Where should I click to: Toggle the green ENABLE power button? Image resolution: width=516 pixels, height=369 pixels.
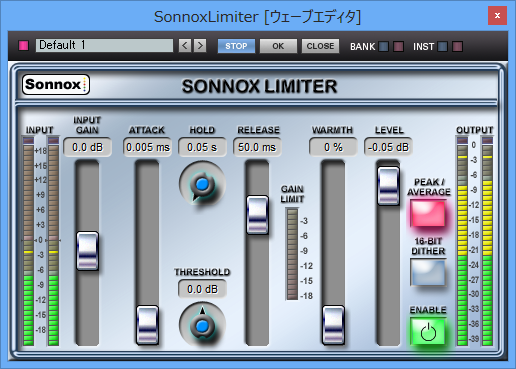click(428, 332)
